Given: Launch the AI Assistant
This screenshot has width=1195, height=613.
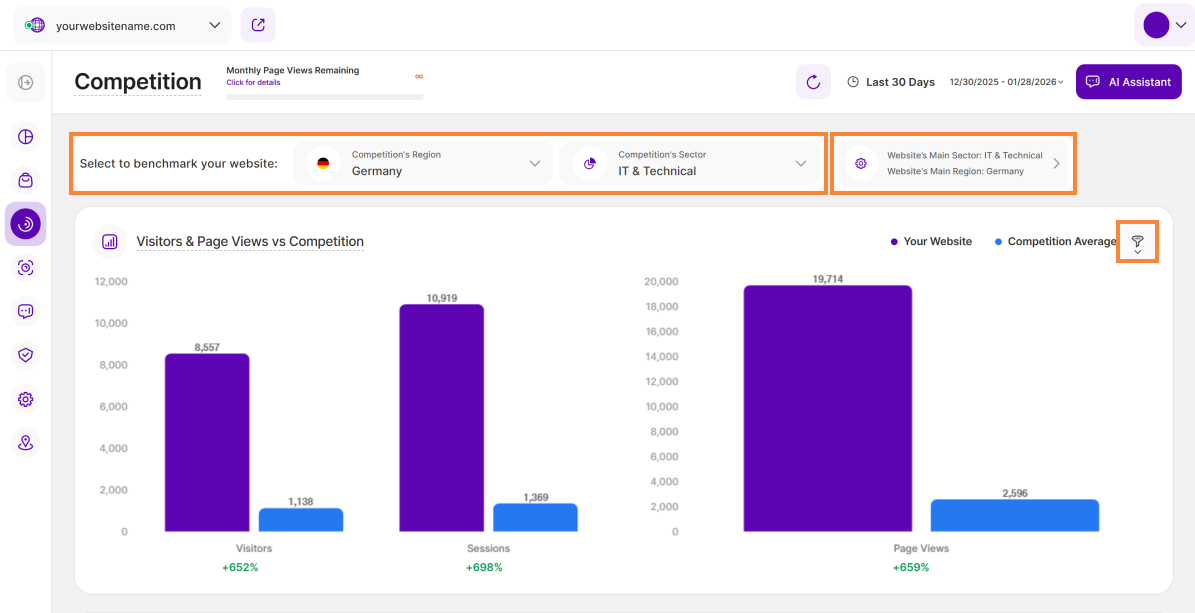Looking at the screenshot, I should [1128, 82].
